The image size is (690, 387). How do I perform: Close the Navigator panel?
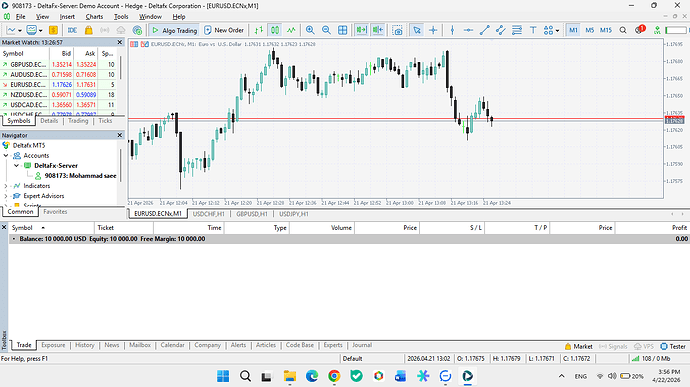pos(120,135)
